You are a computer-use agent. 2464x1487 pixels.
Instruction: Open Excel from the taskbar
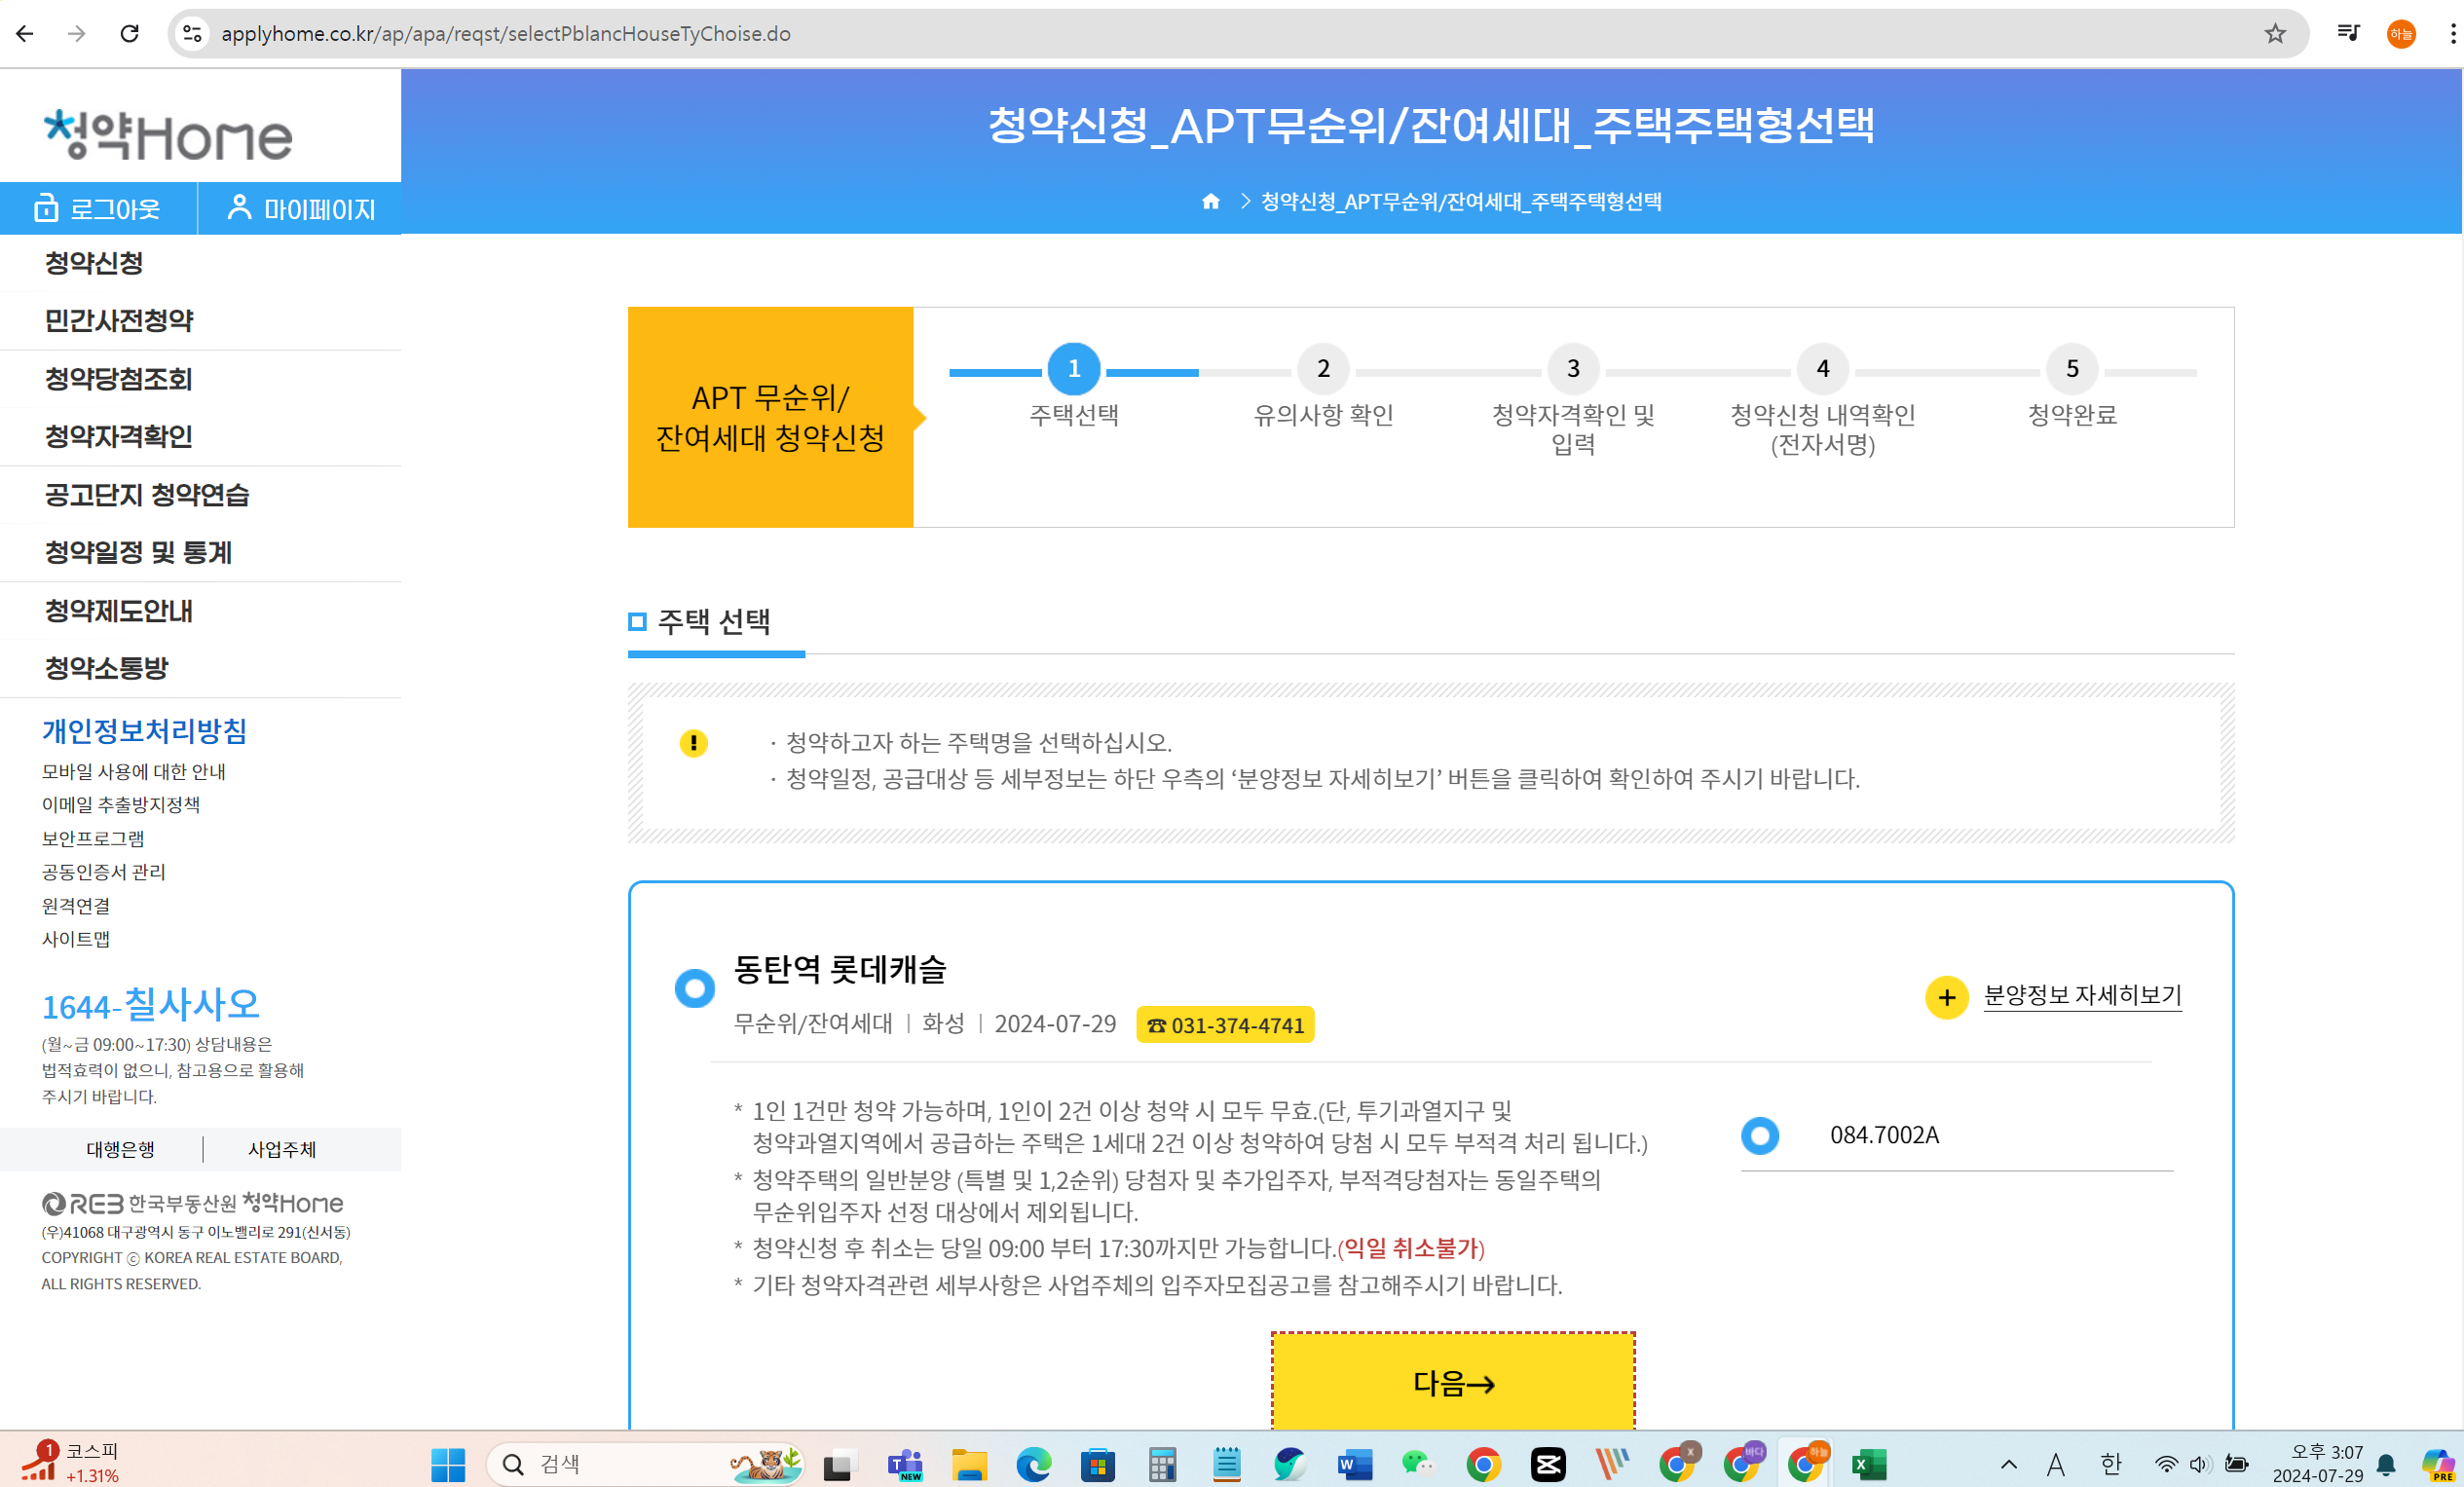pyautogui.click(x=1867, y=1465)
